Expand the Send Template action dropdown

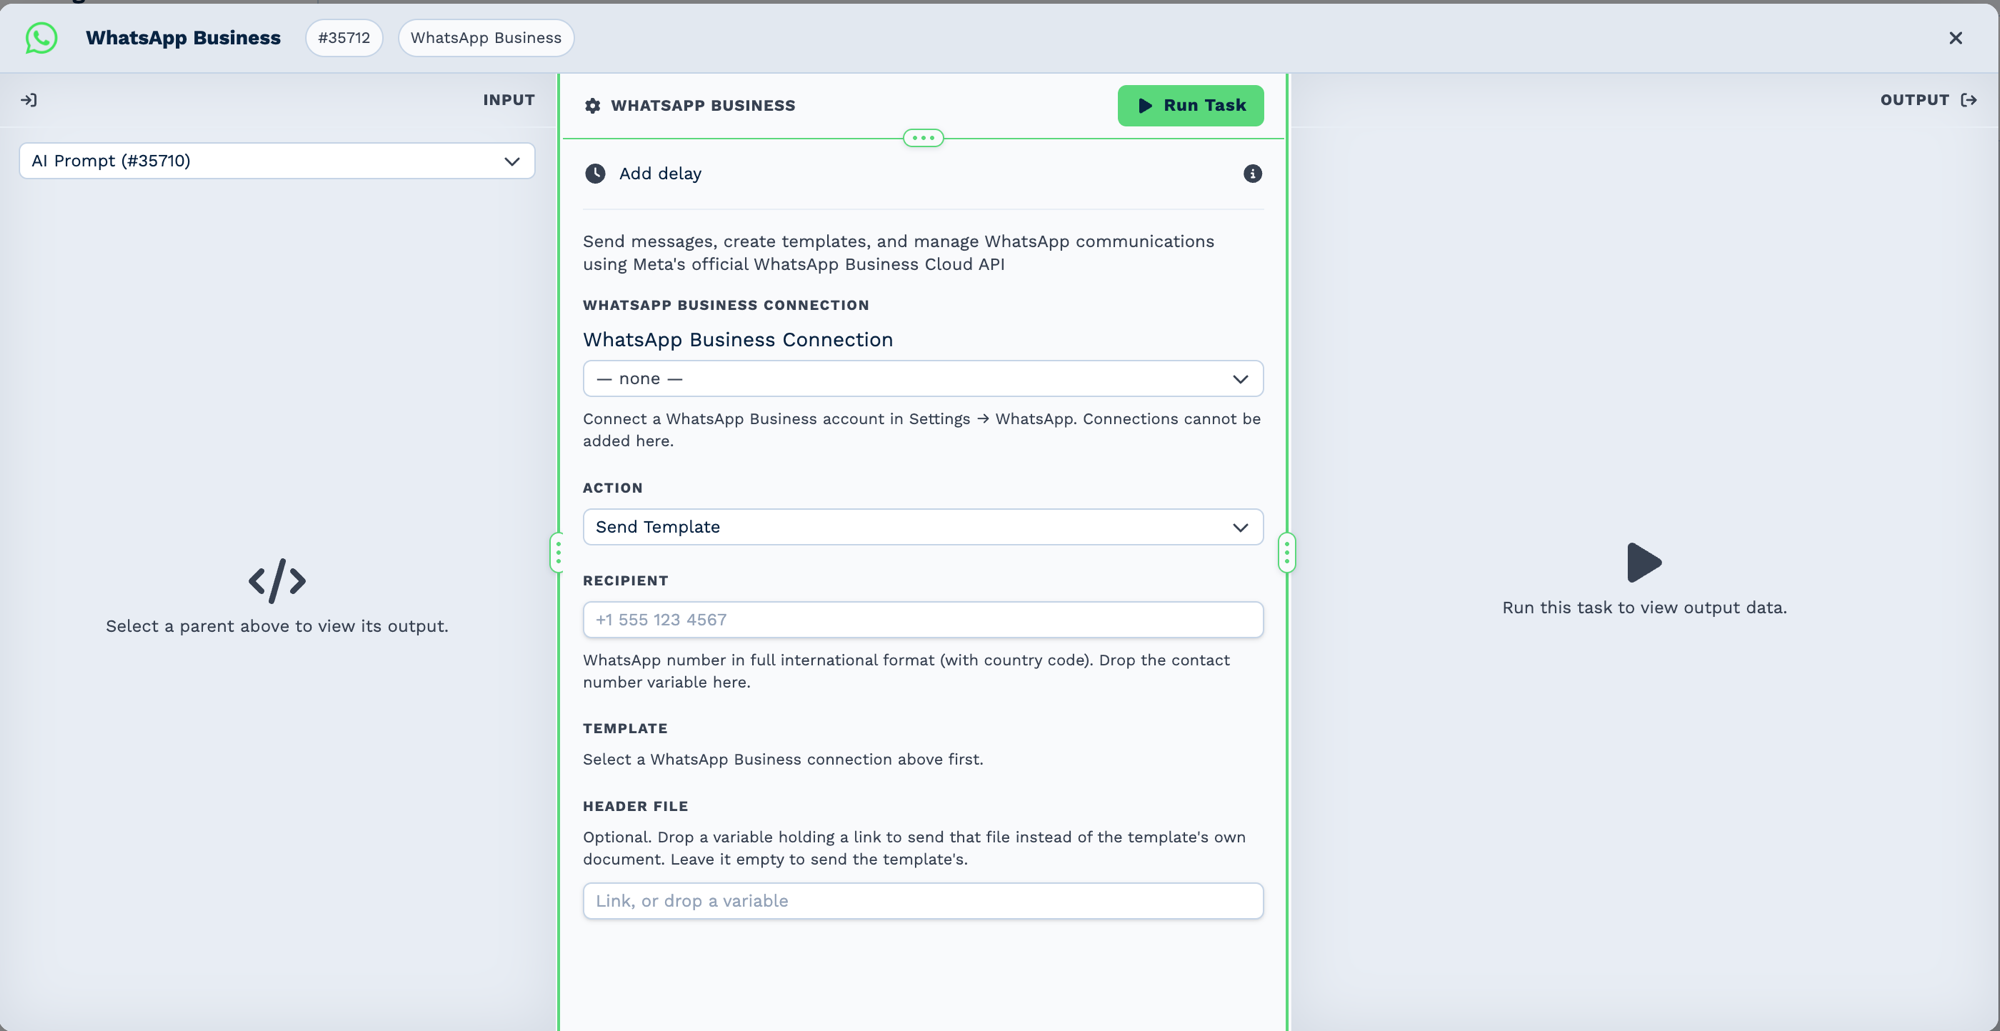tap(923, 527)
